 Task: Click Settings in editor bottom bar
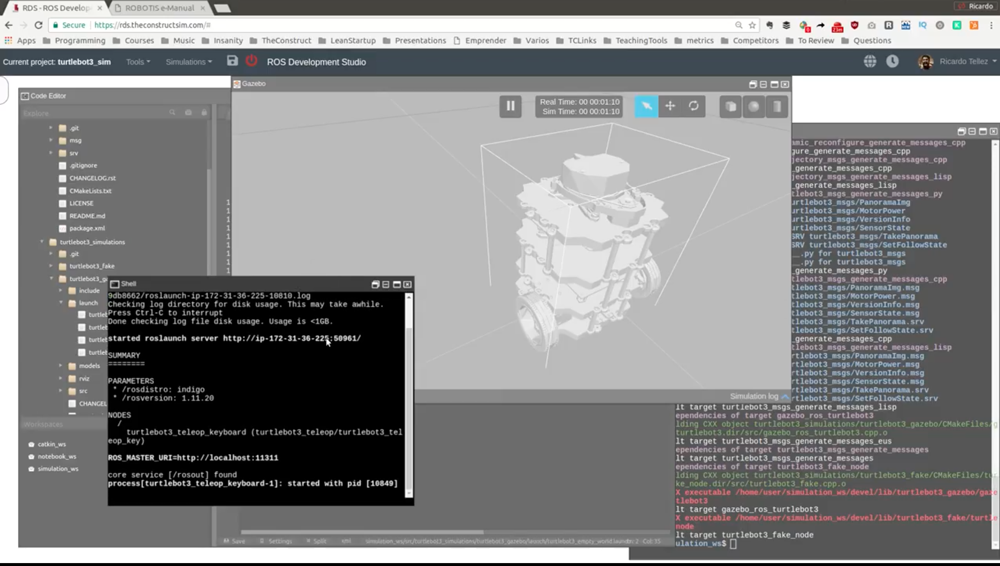click(276, 541)
